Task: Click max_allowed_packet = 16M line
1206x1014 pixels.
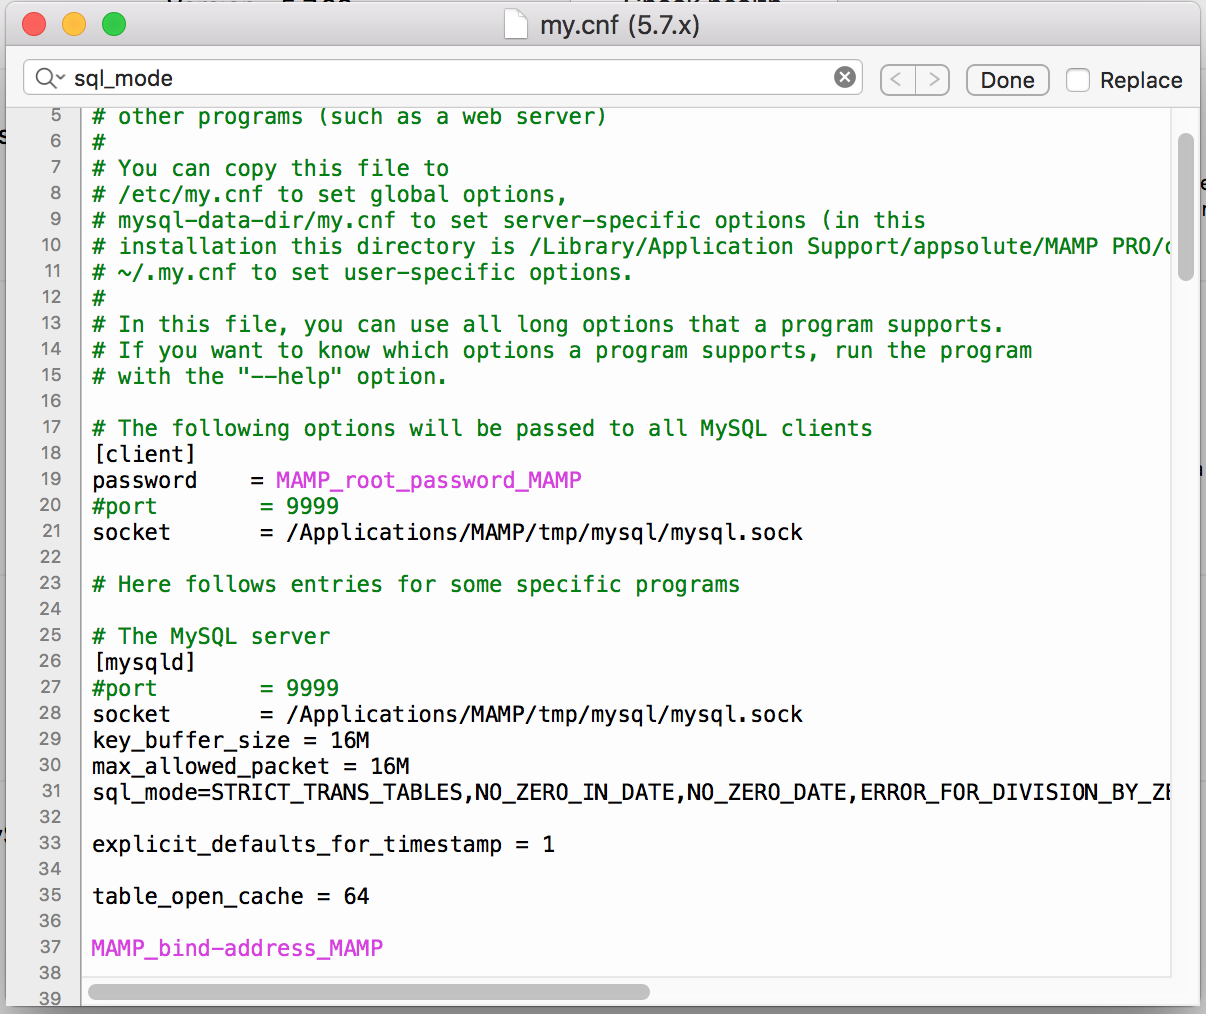Action: pos(251,767)
